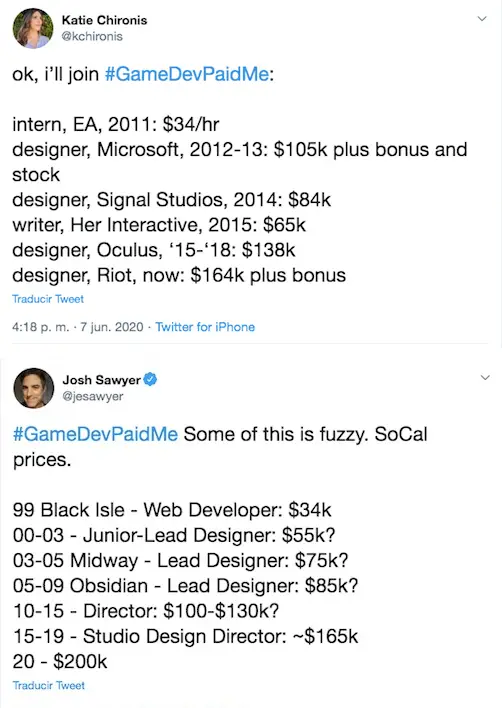Viewport: 502px width, 708px height.
Task: Expand Josh Sawyer tweet options chevron
Action: 485,377
